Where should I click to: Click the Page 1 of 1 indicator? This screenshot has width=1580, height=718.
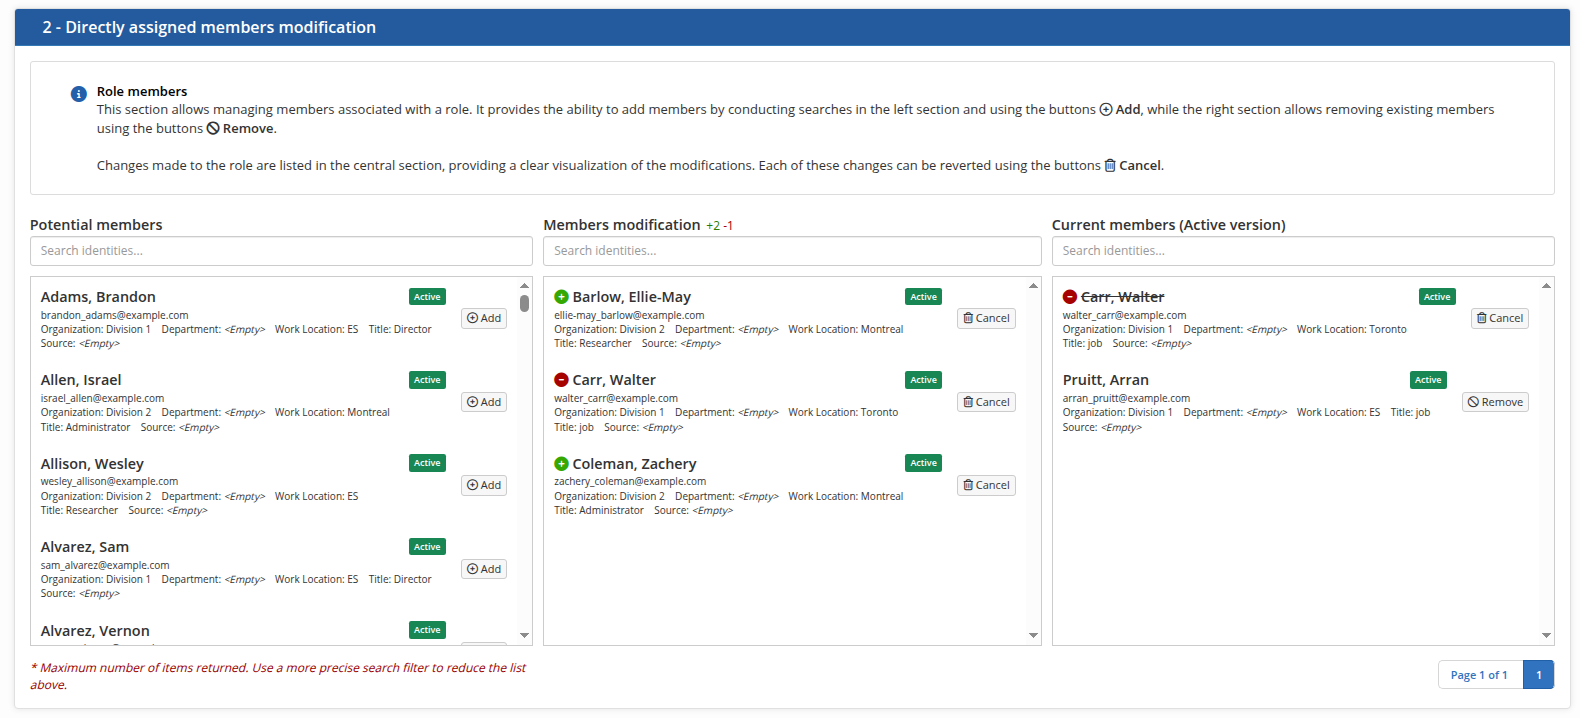pyautogui.click(x=1479, y=675)
